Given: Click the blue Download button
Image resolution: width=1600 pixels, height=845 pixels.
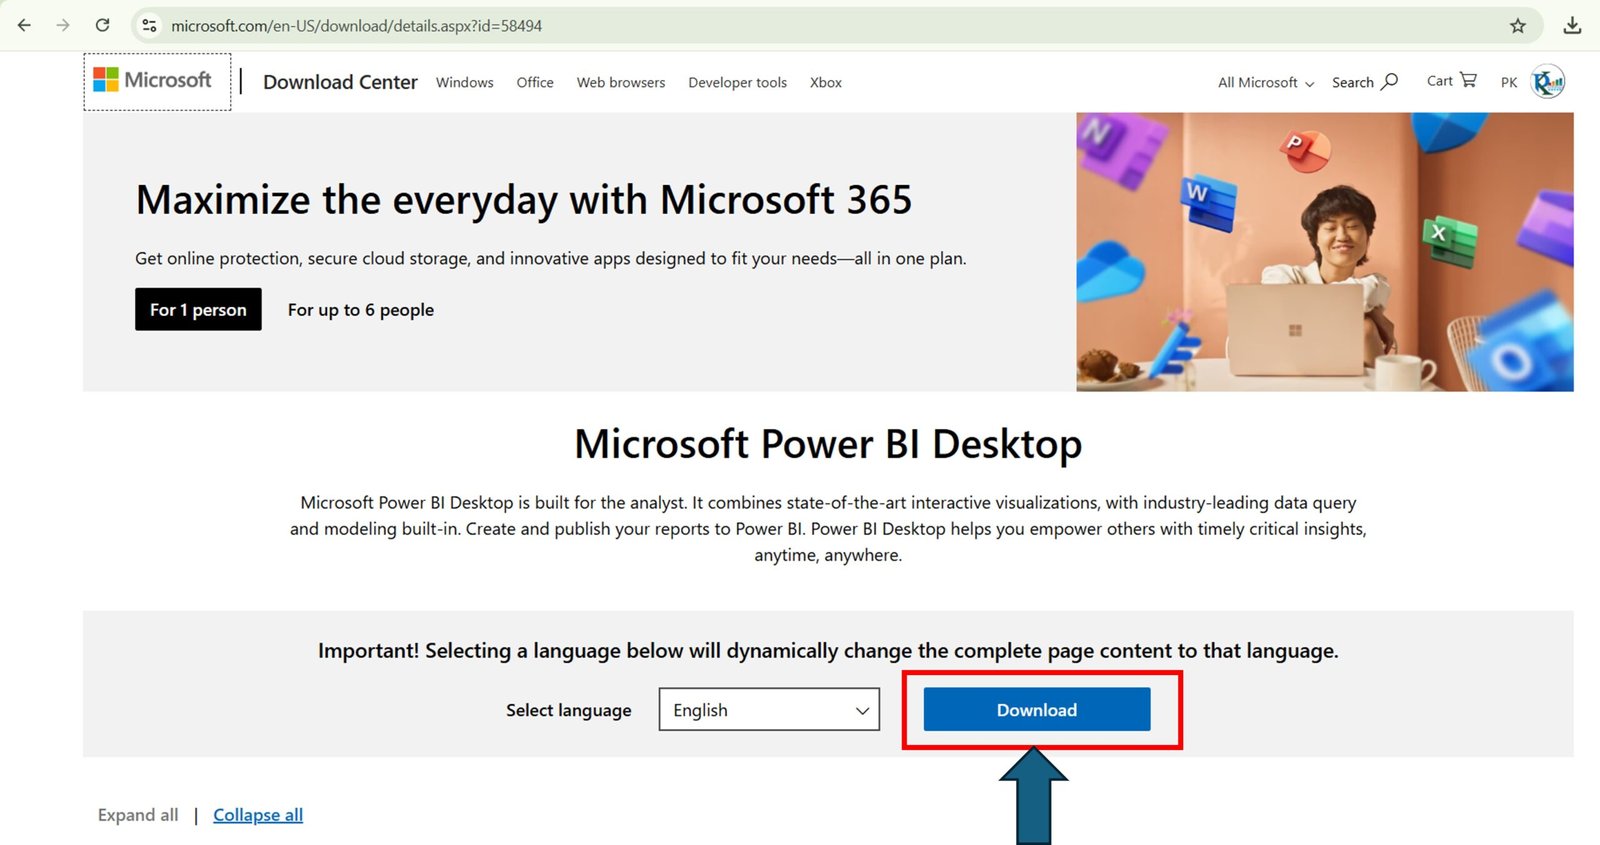Looking at the screenshot, I should tap(1037, 709).
